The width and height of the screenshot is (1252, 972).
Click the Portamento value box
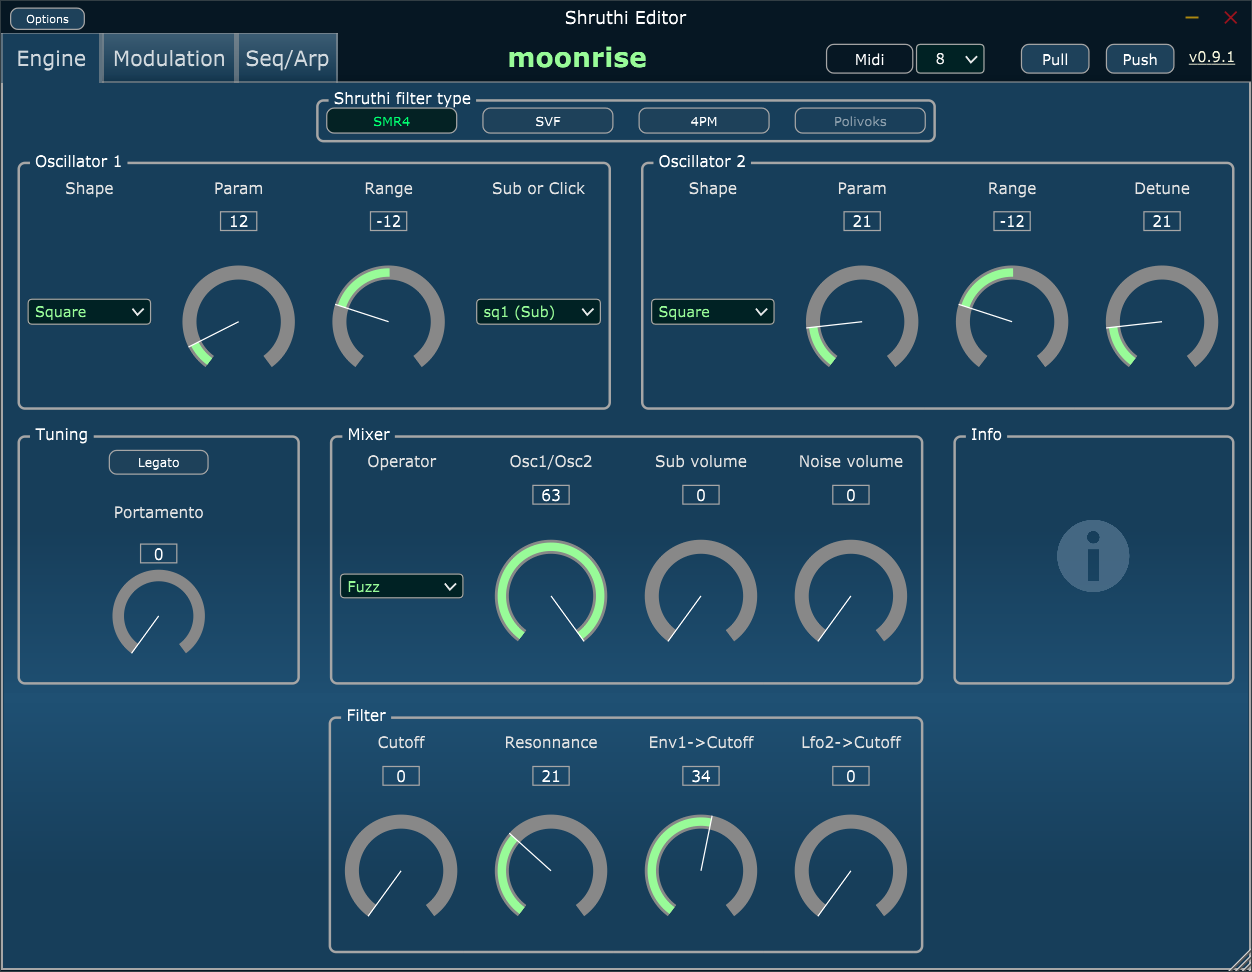(159, 554)
